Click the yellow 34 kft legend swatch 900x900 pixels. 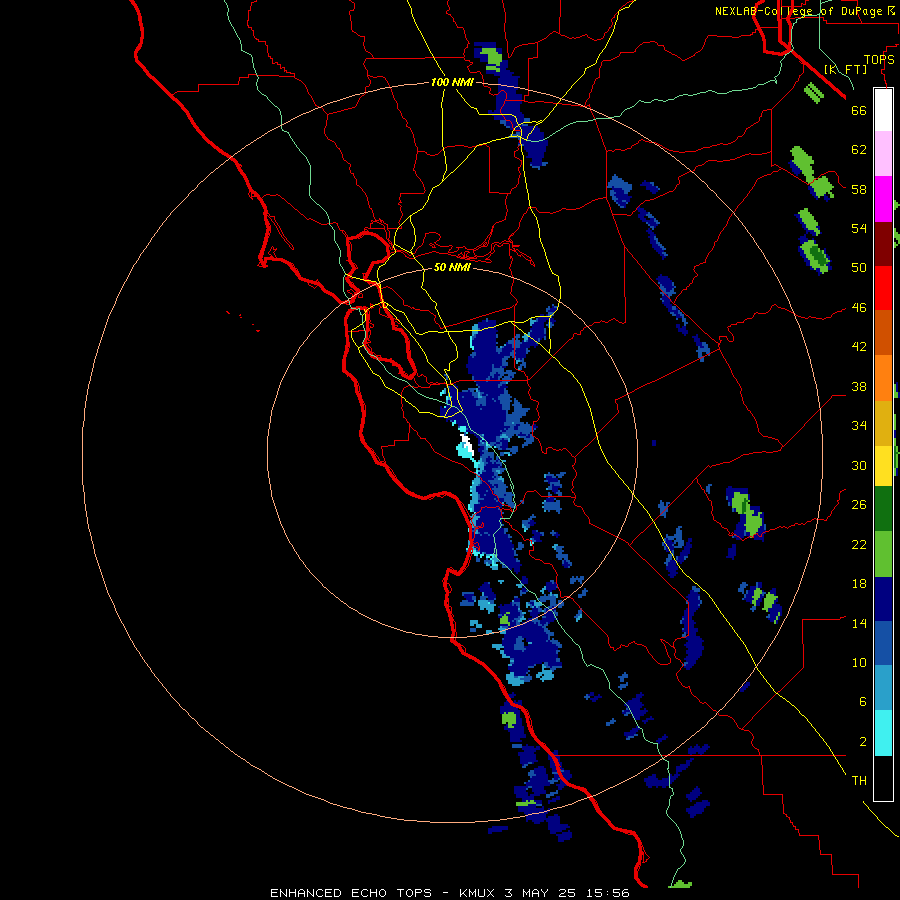click(883, 466)
